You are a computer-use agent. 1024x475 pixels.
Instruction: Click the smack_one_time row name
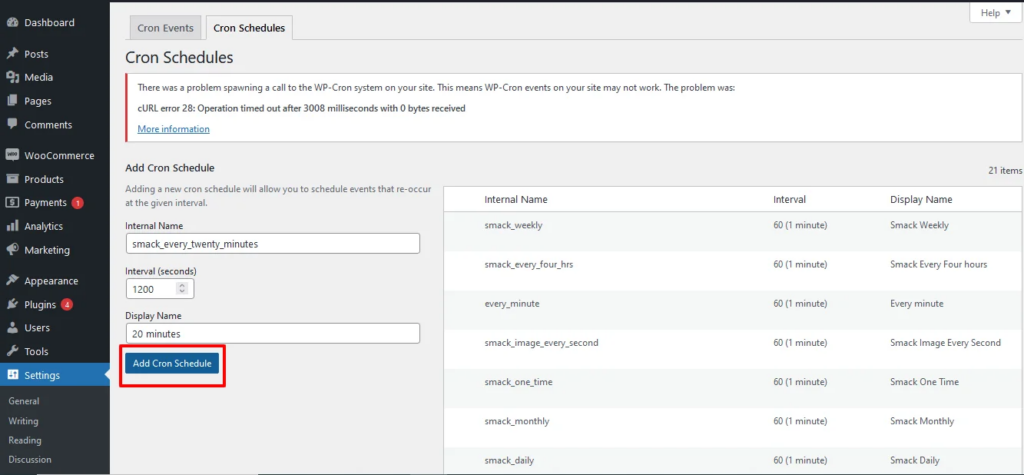tap(519, 382)
